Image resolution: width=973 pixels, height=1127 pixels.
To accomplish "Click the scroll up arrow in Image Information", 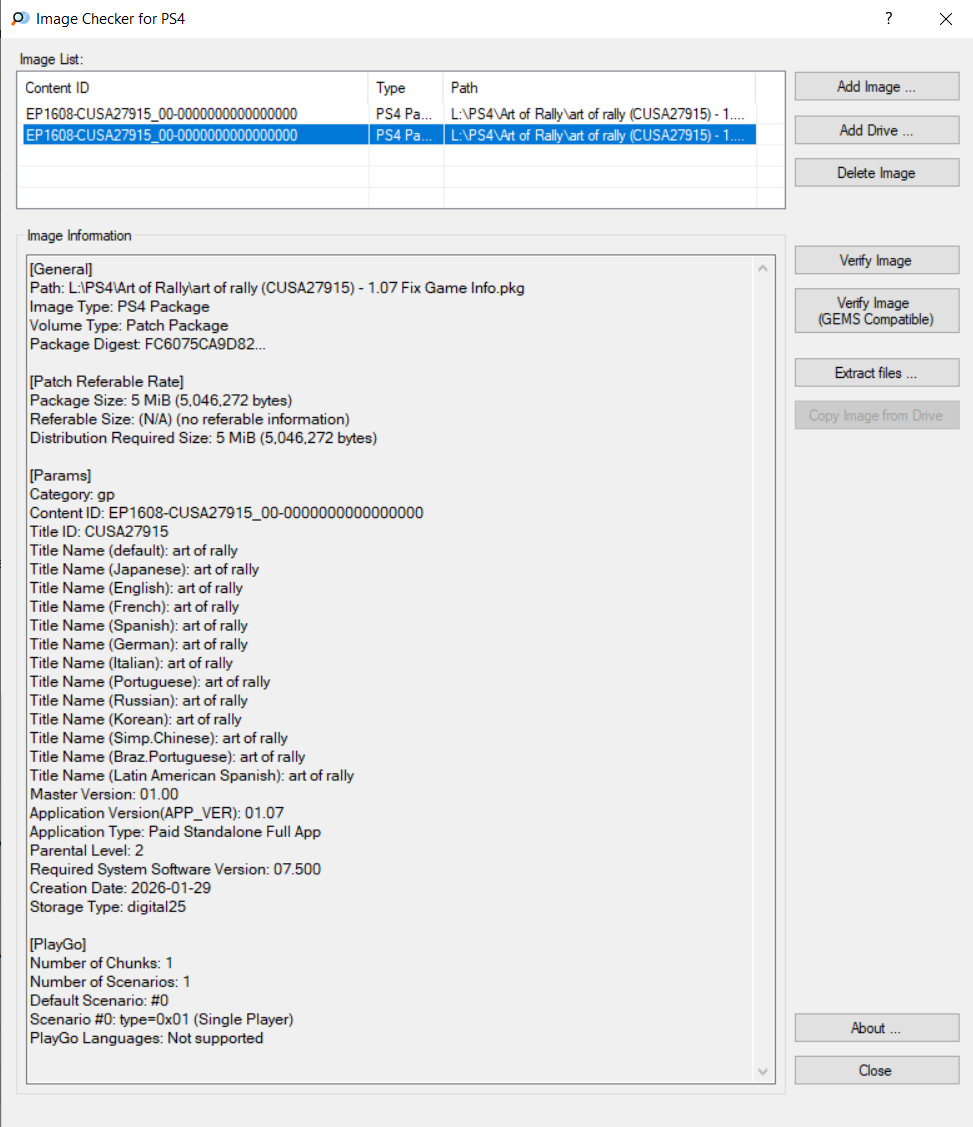I will click(763, 268).
